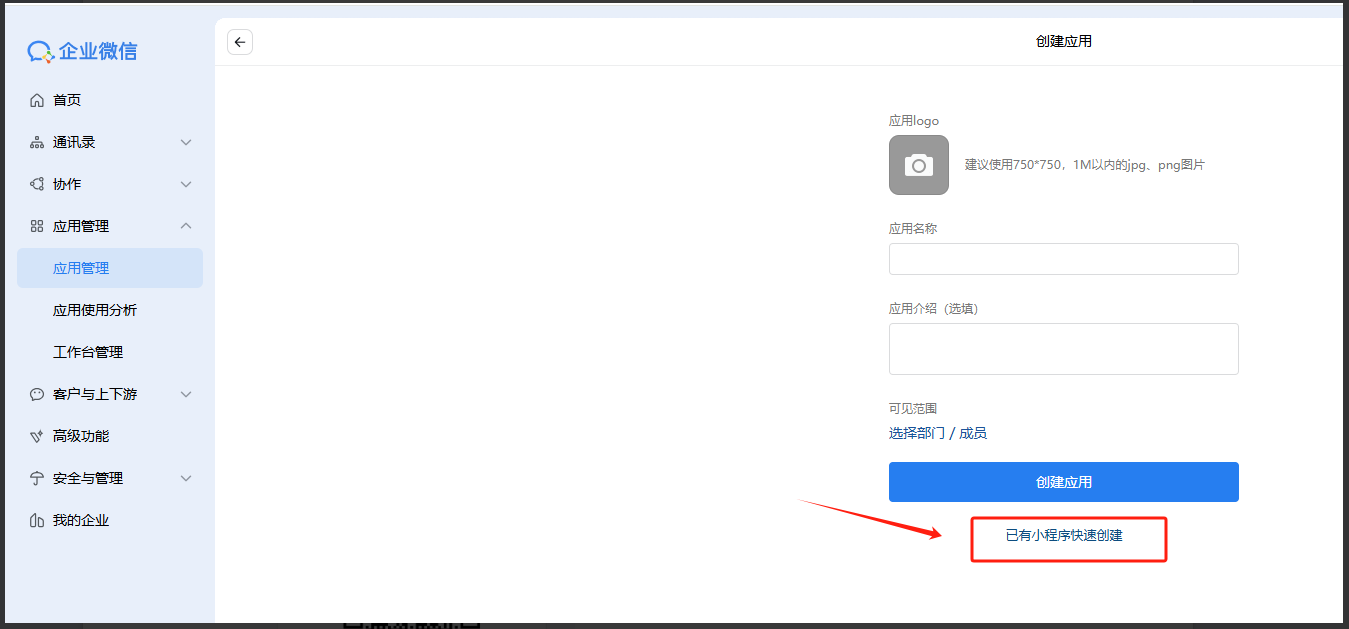Click the 高级功能 icon in sidebar

37,436
